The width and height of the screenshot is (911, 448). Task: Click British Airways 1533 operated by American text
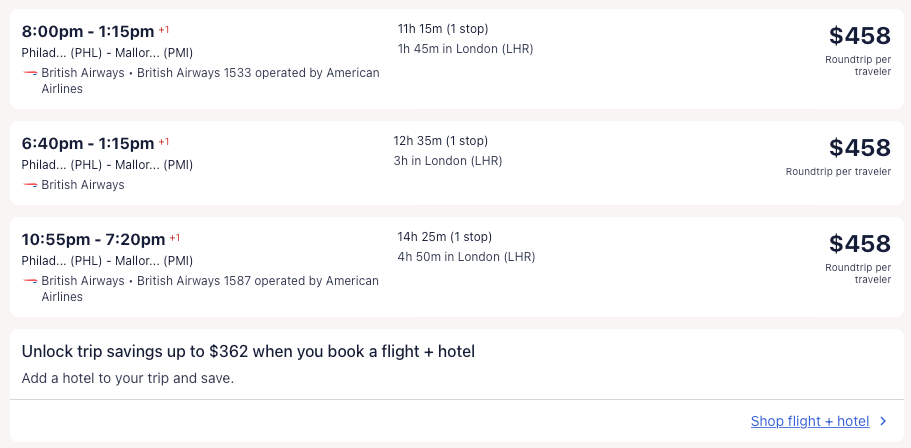(x=258, y=73)
